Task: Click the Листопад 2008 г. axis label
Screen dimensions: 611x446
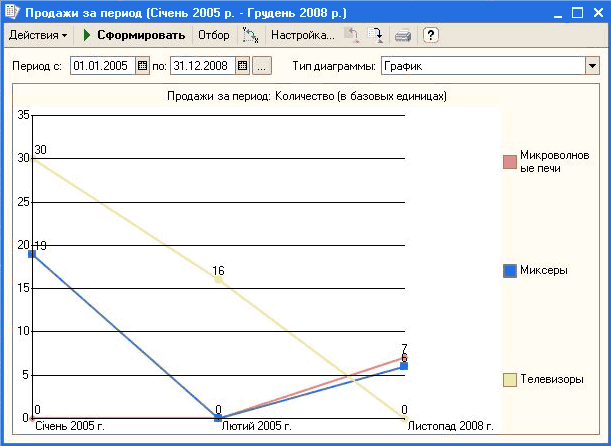Action: point(450,426)
